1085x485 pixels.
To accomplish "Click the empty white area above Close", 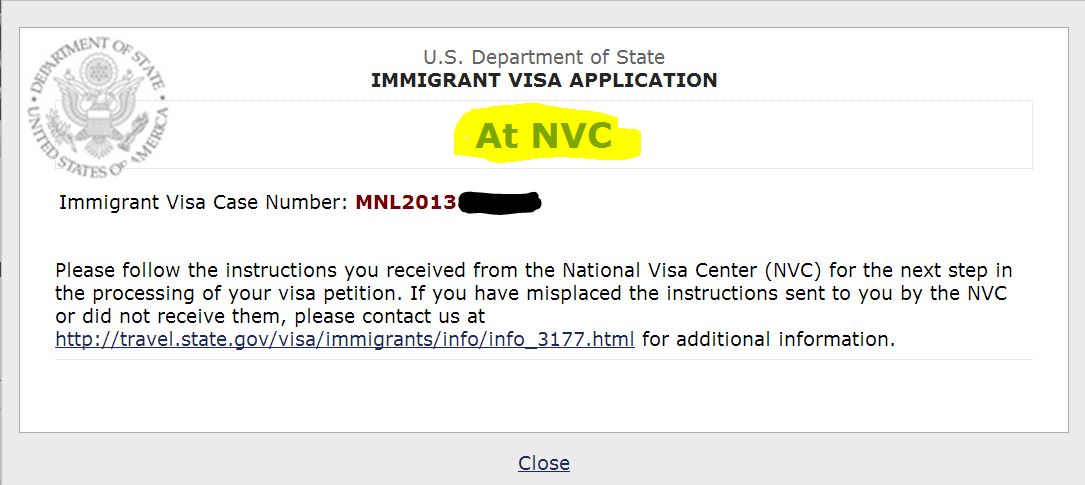I will (x=544, y=396).
